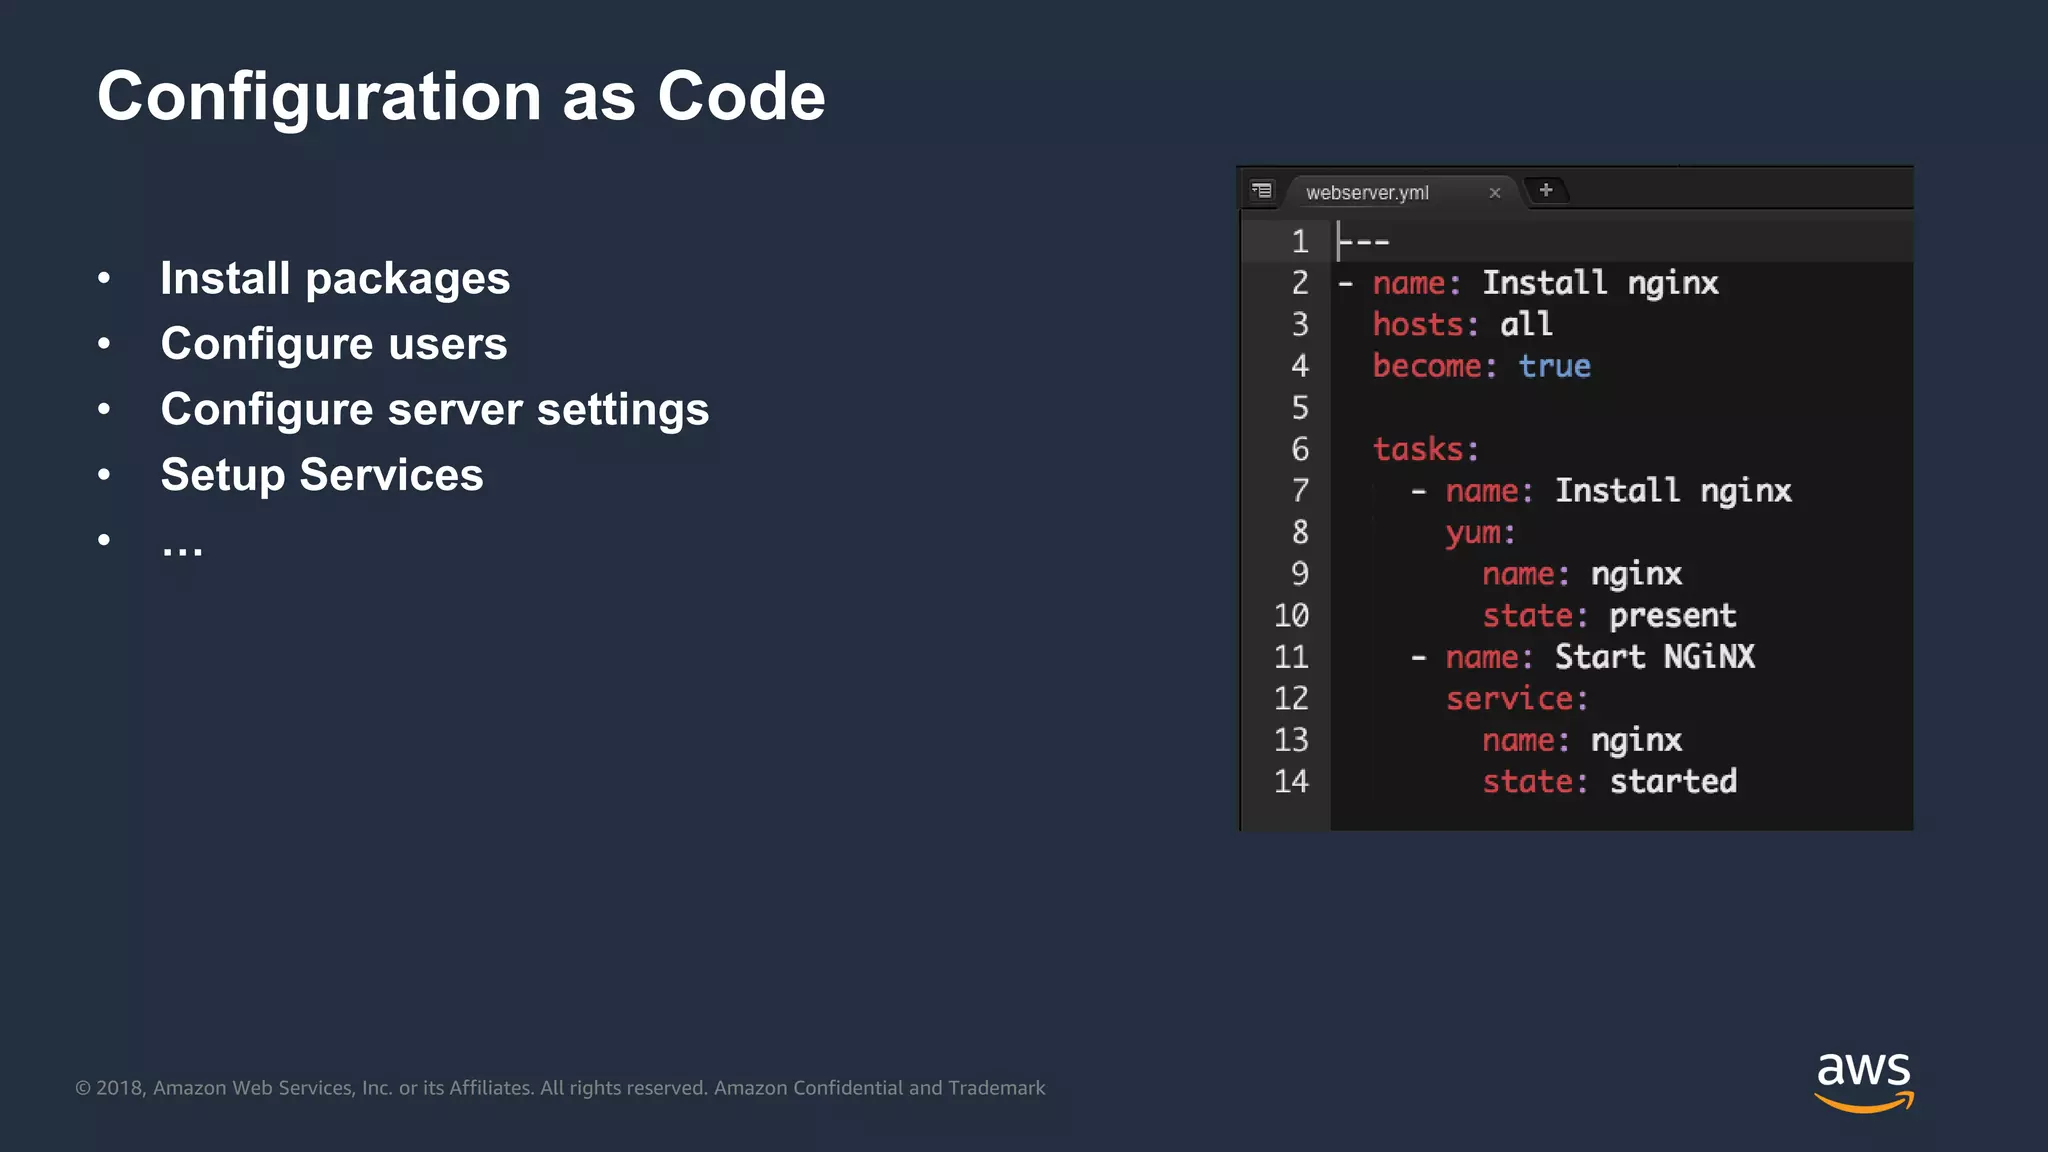Open a new tab with plus icon

[x=1546, y=190]
